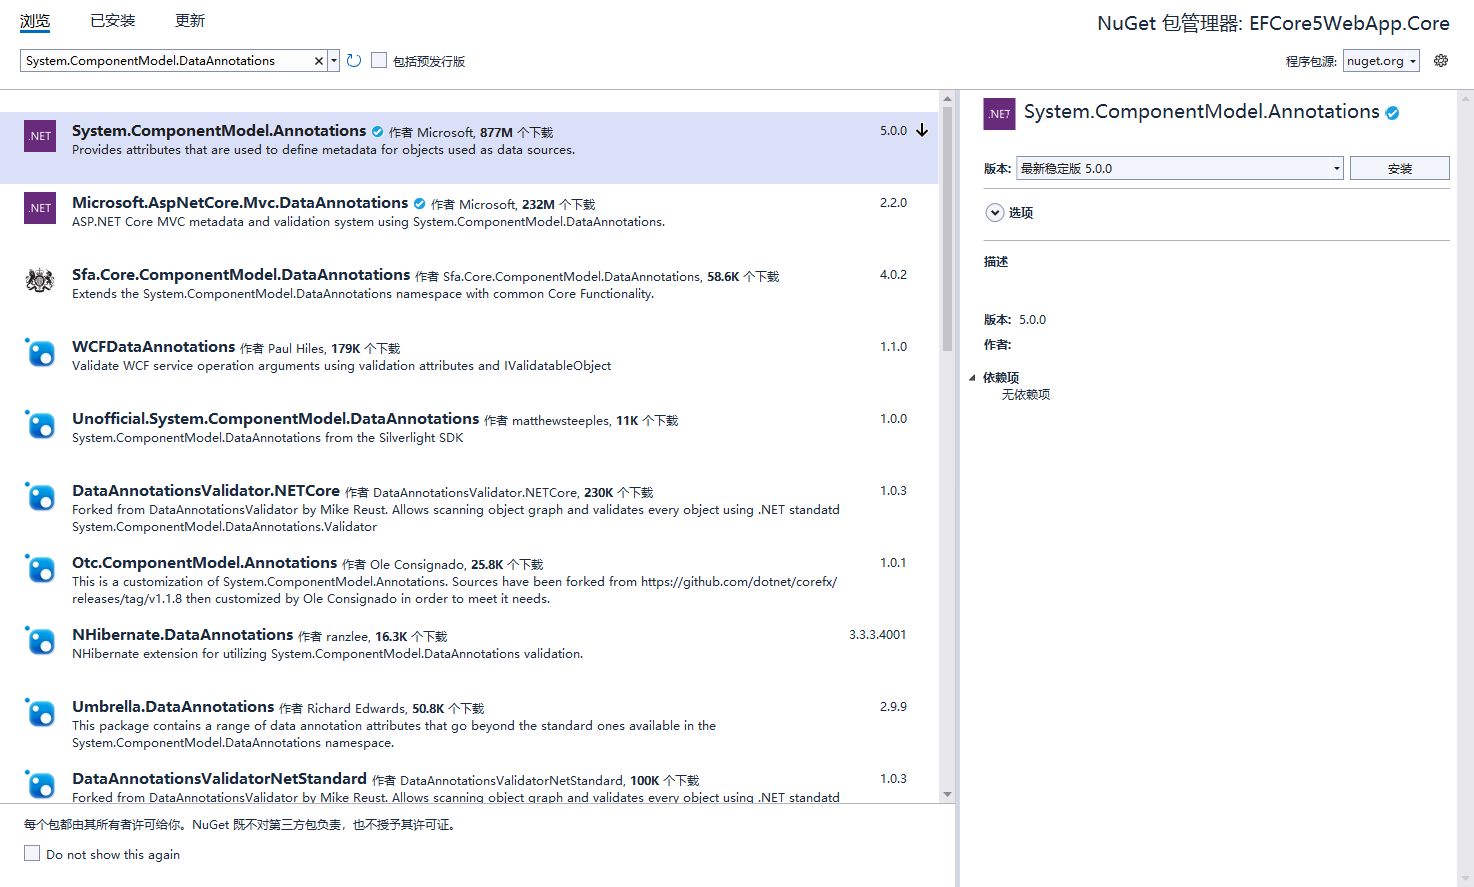Click verified badge next to System.ComponentModel.Annotations in list
The image size is (1474, 887).
378,132
